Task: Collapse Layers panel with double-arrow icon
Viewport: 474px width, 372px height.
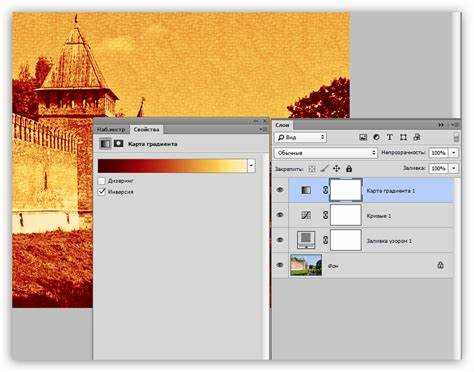Action: pos(441,125)
